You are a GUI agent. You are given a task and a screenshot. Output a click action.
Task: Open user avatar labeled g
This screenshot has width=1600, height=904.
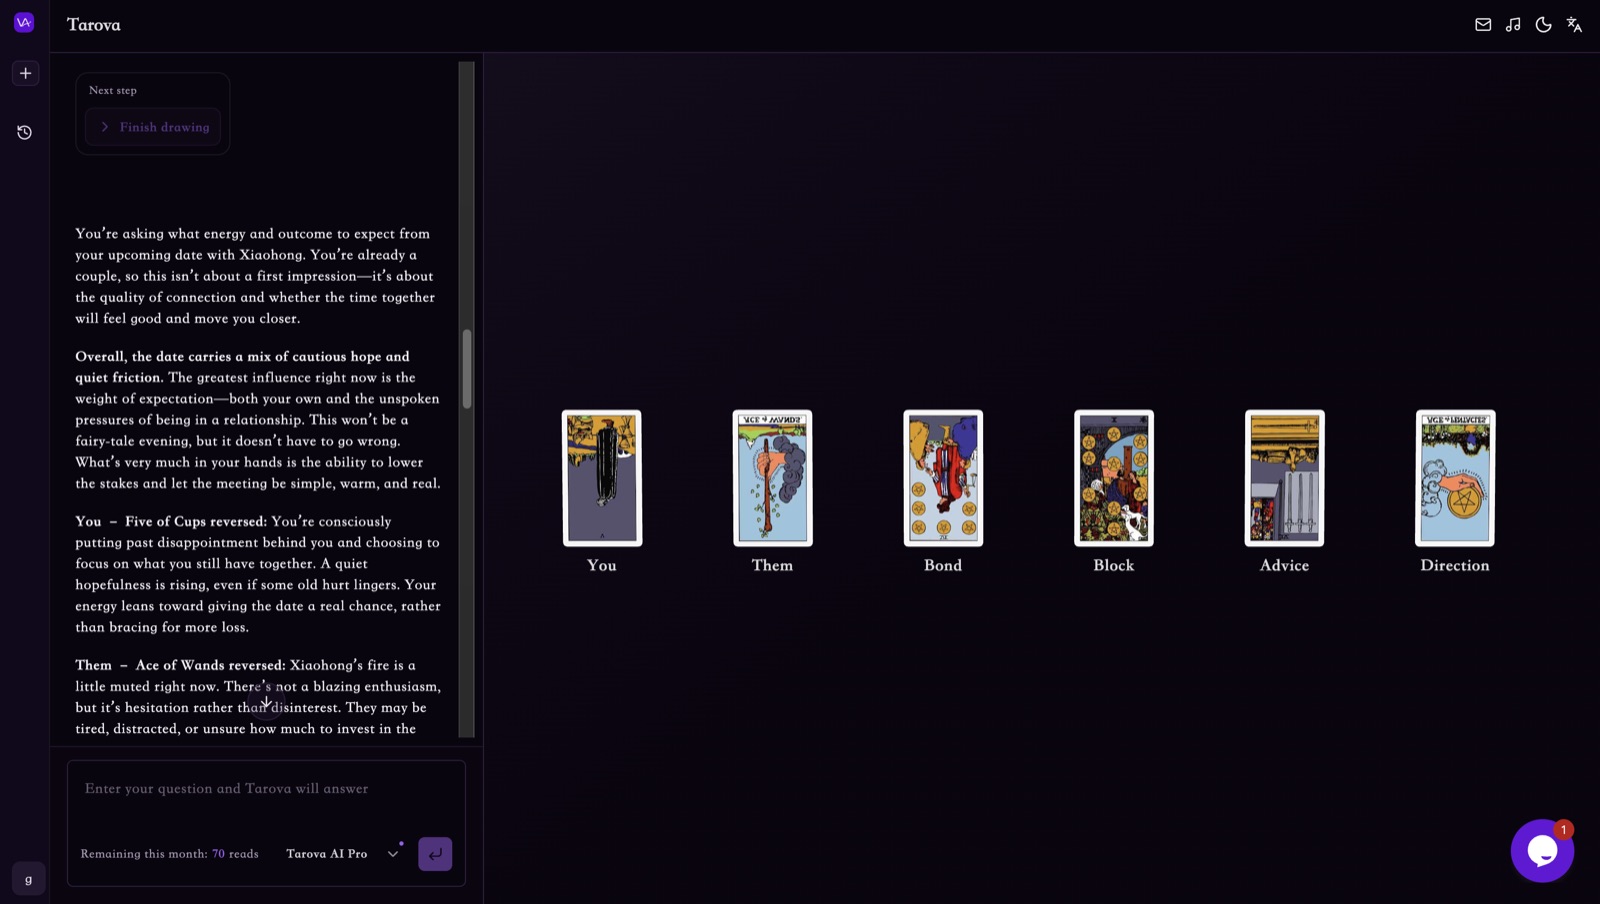[x=28, y=879]
